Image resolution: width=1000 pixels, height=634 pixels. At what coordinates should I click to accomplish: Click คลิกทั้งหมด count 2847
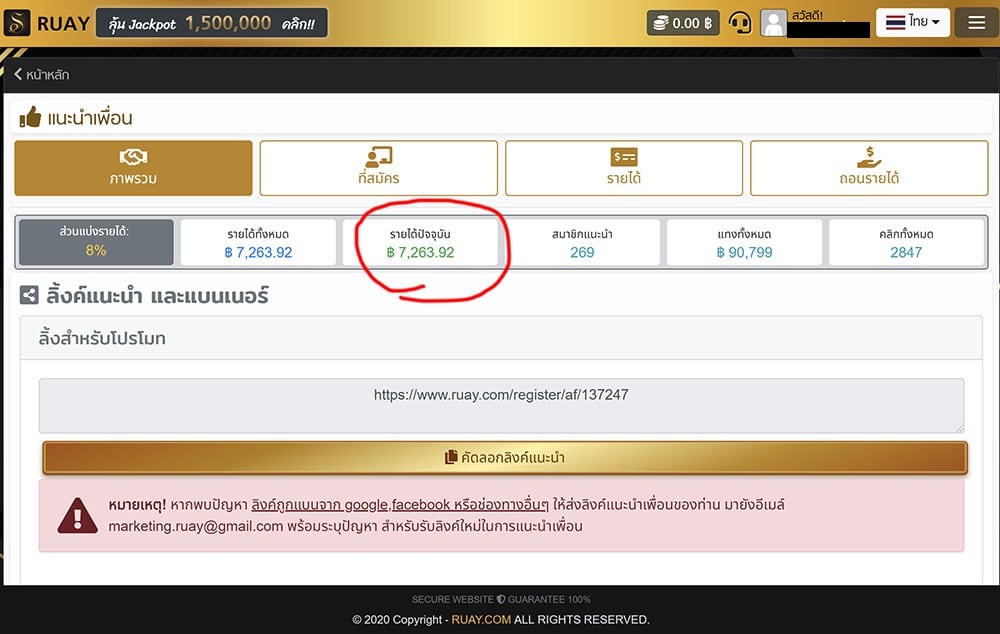click(906, 253)
